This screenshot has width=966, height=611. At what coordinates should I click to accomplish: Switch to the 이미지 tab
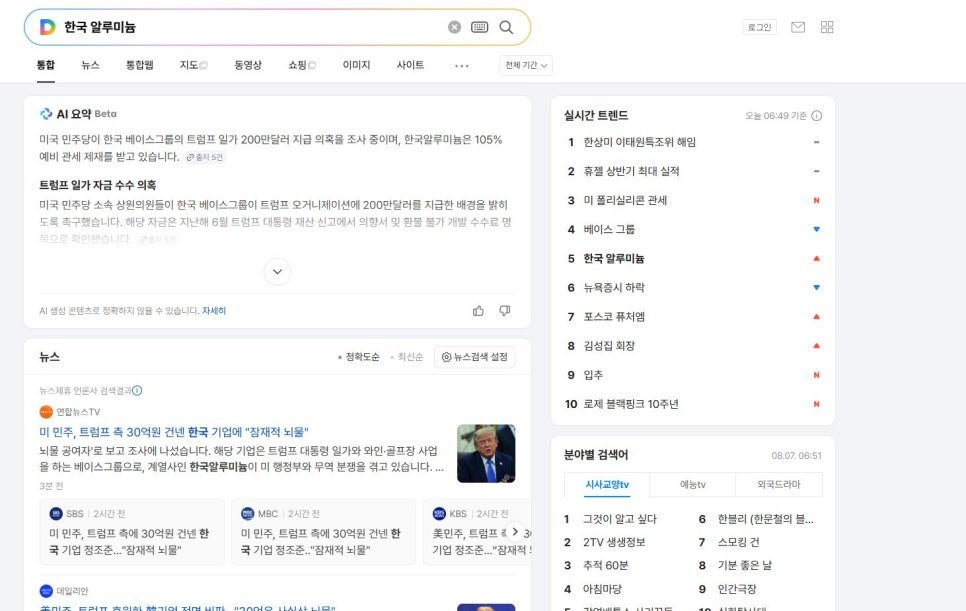click(356, 65)
